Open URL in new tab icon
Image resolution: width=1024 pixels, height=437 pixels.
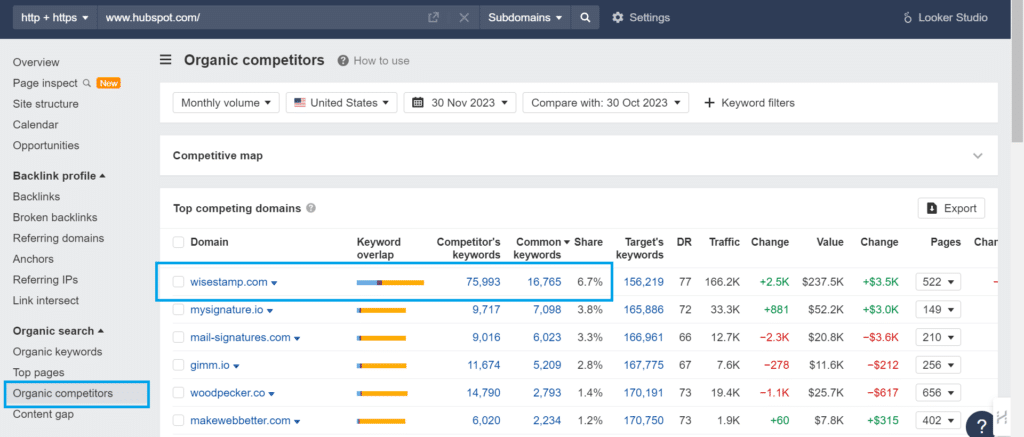[x=433, y=18]
